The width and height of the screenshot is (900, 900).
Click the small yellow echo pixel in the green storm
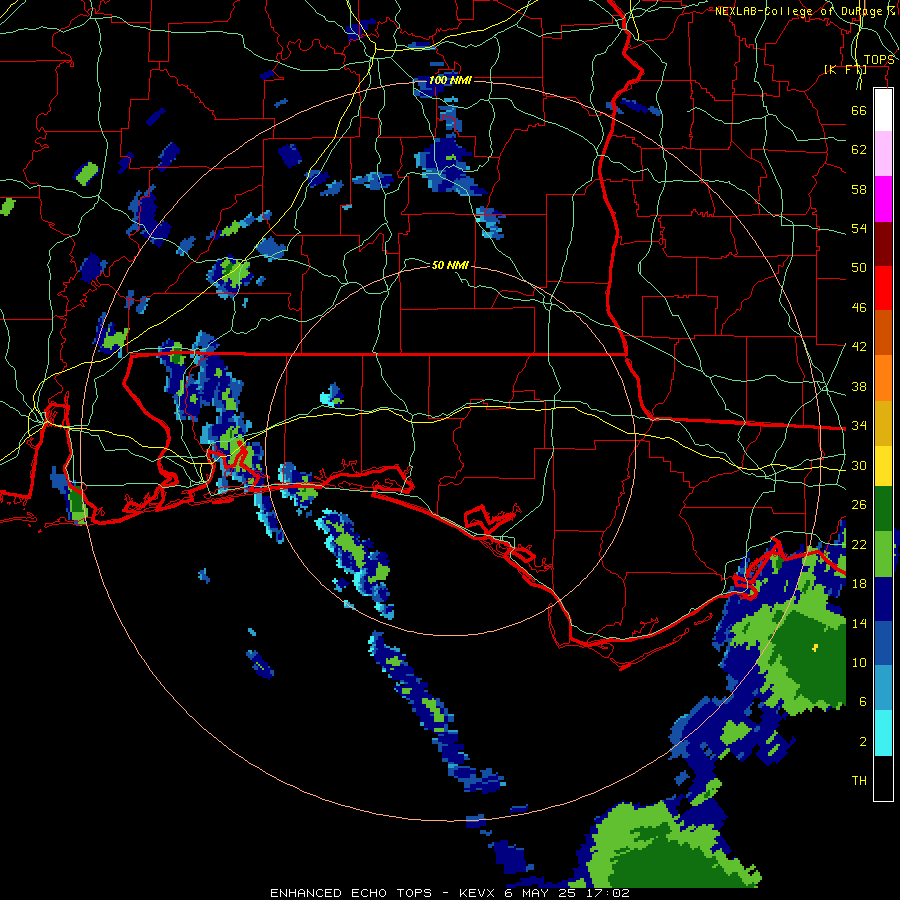tap(815, 648)
